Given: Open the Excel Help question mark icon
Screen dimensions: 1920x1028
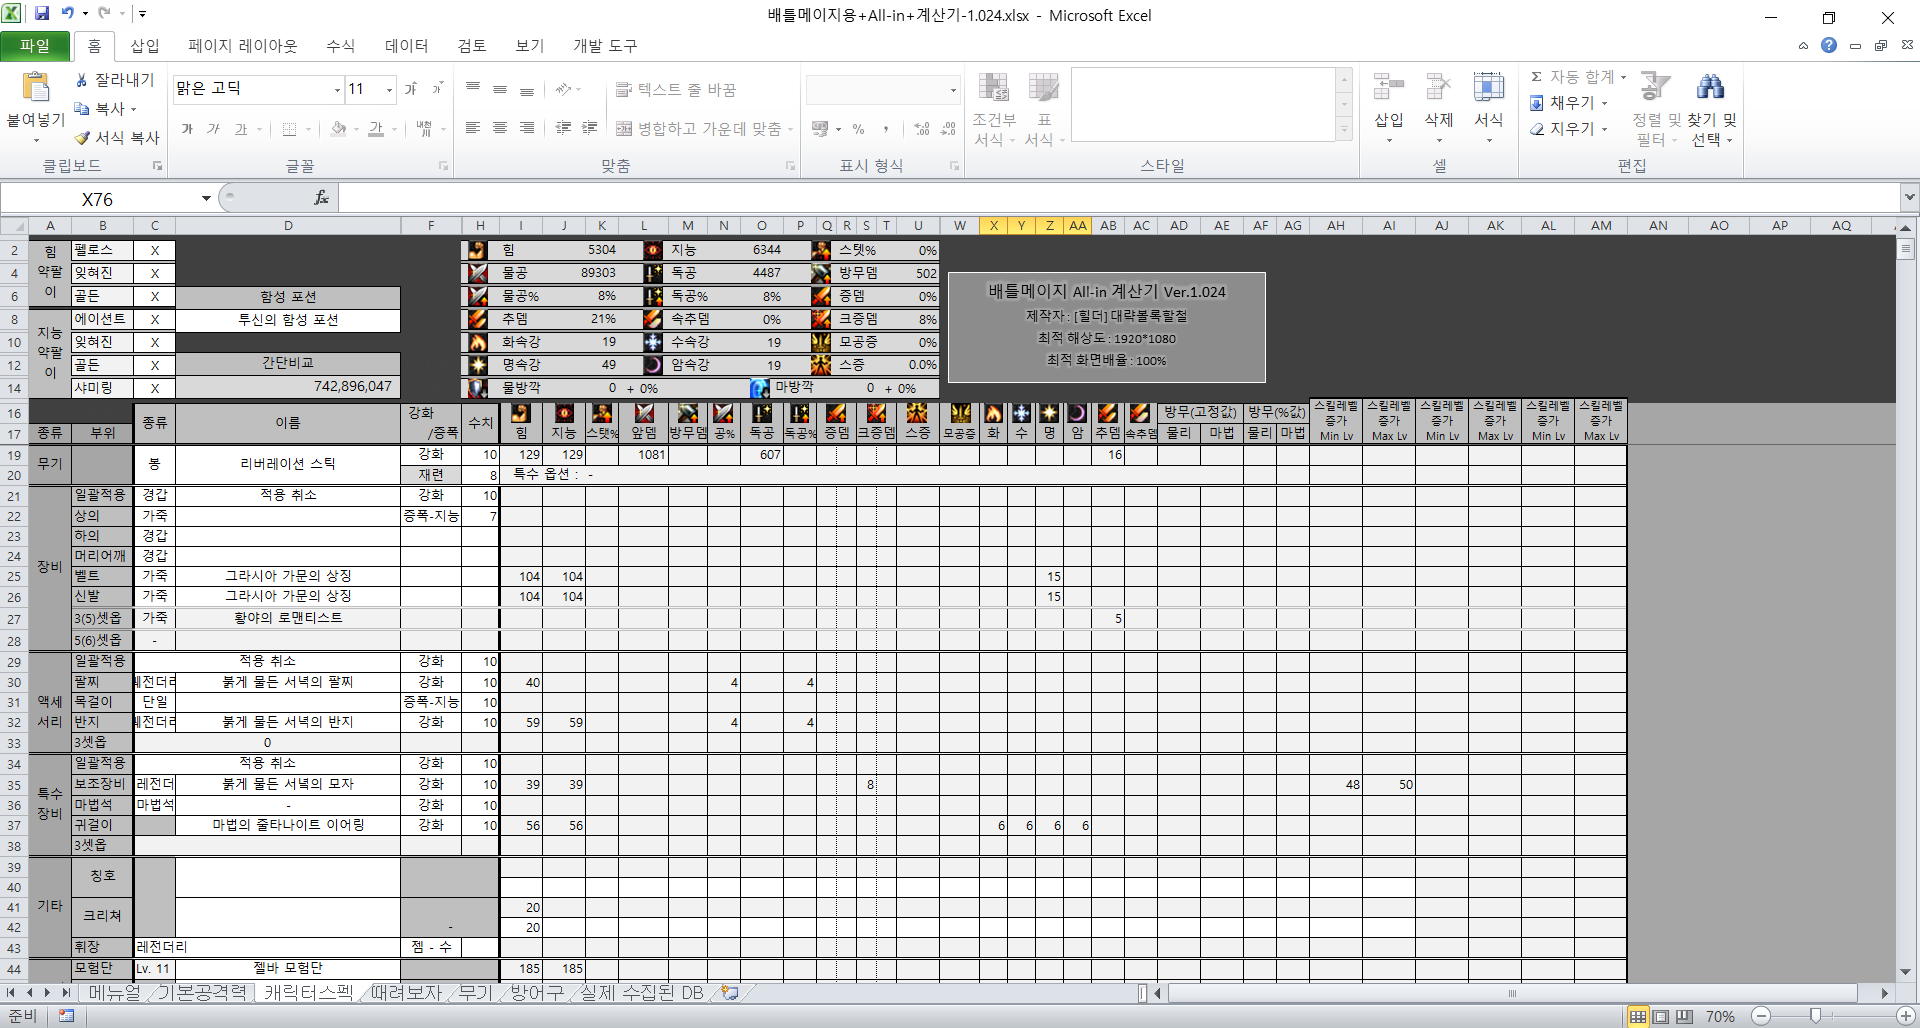Looking at the screenshot, I should [x=1829, y=45].
